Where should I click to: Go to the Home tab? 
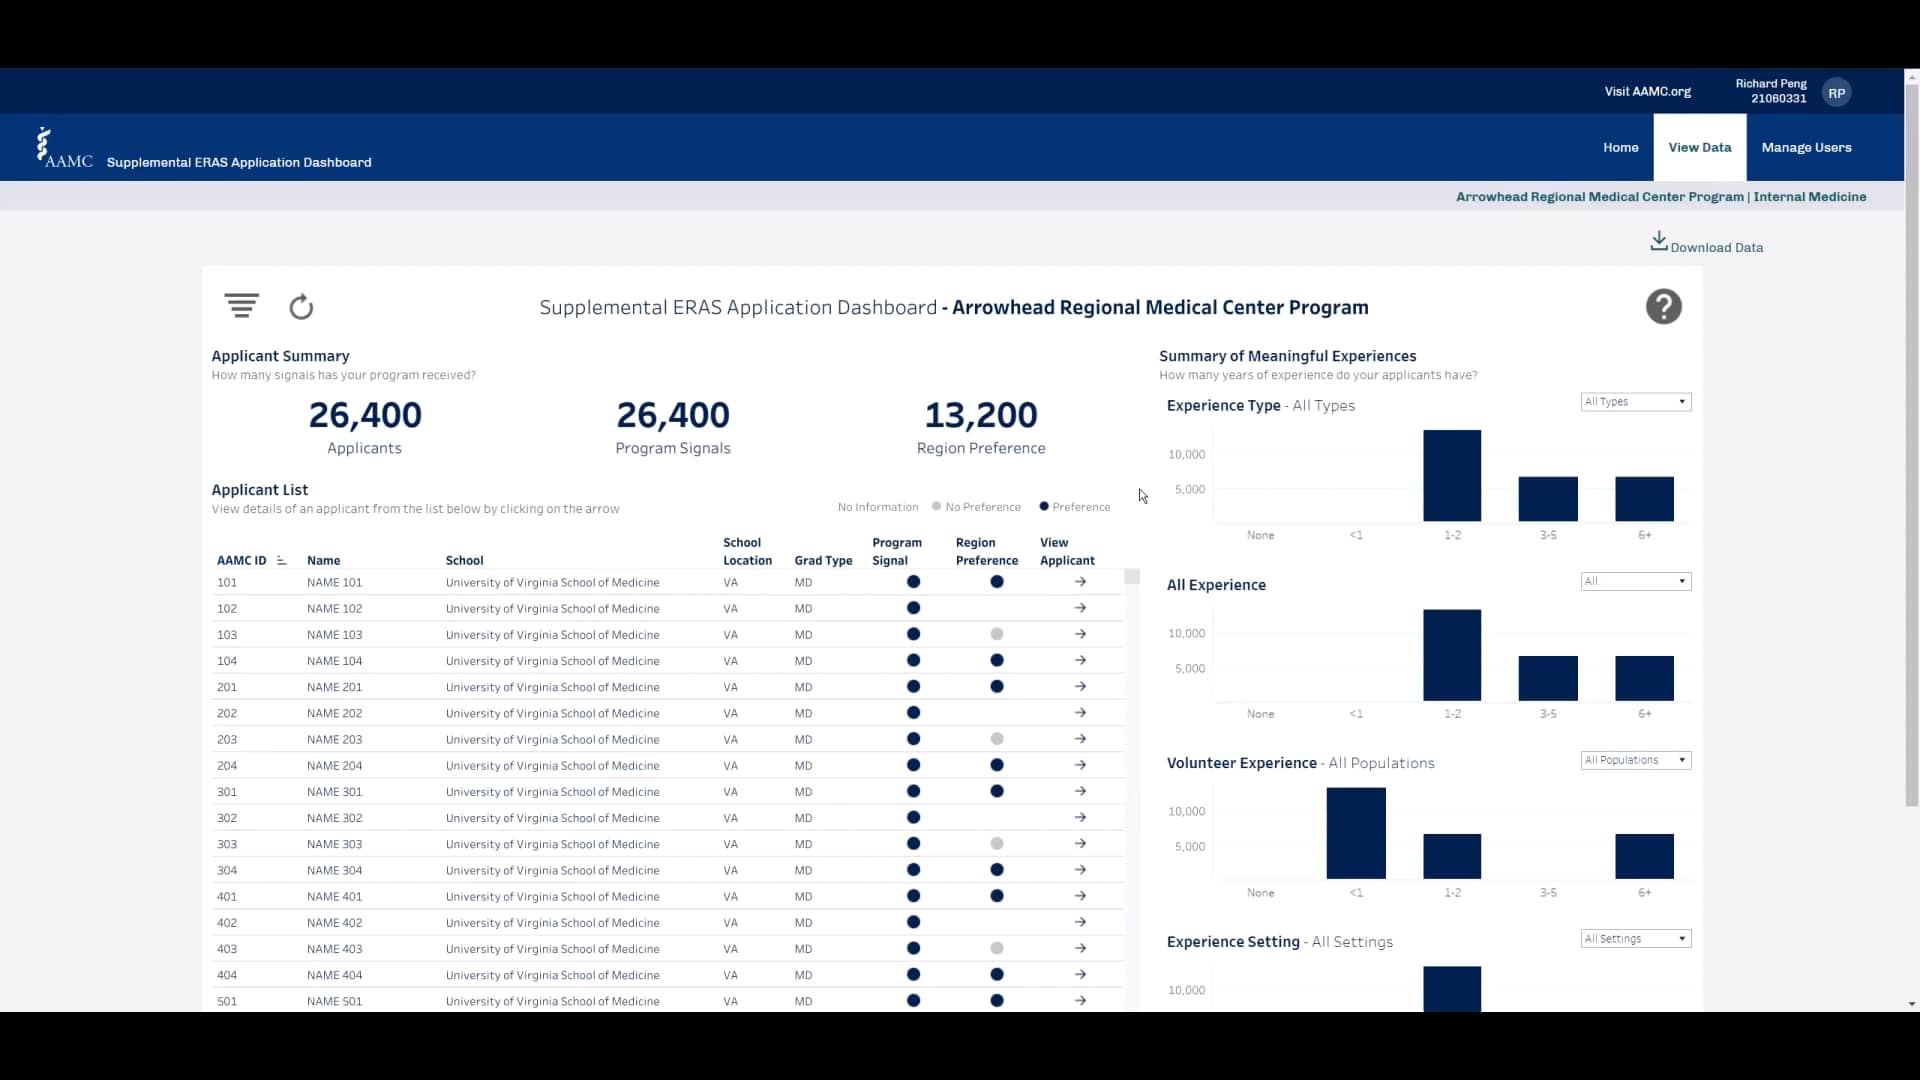(x=1620, y=147)
